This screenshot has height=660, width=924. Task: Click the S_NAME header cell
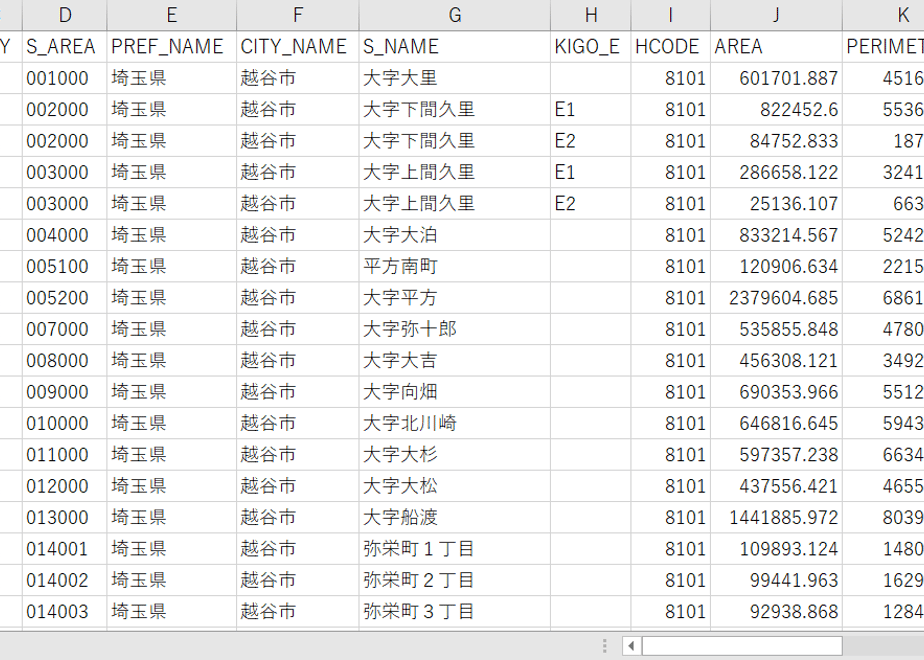click(454, 47)
